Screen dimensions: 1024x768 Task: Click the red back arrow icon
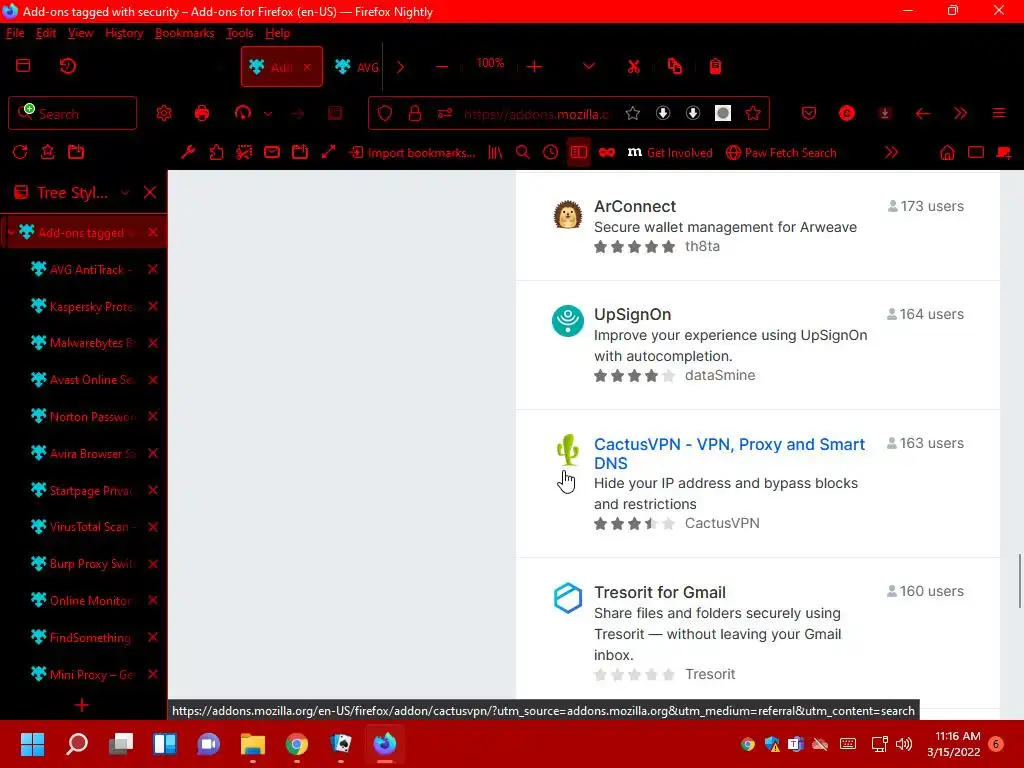[923, 114]
